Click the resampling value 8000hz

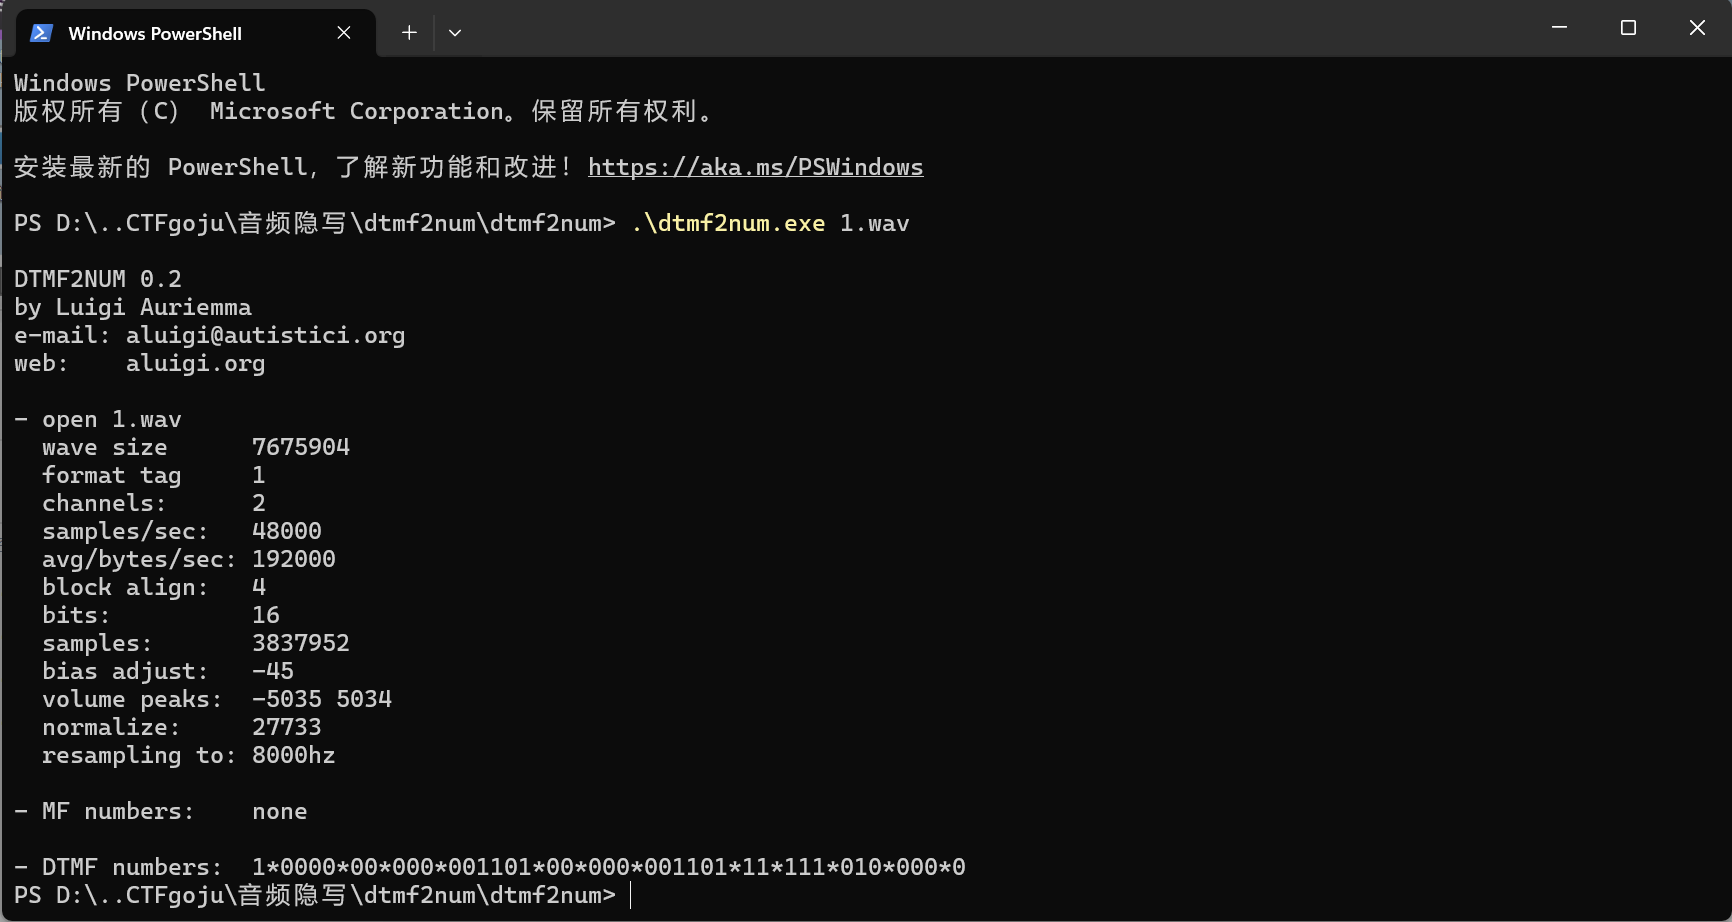coord(293,755)
